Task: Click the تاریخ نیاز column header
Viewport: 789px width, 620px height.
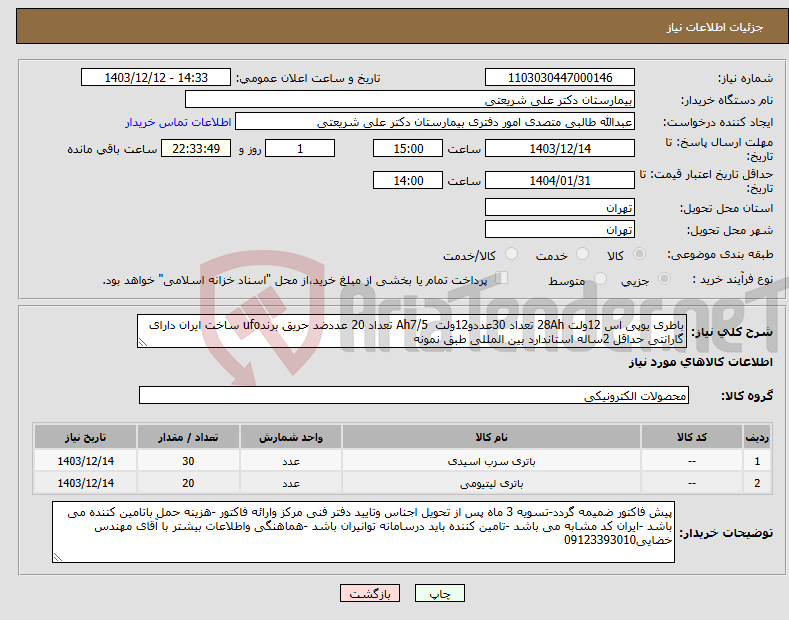Action: click(x=86, y=437)
